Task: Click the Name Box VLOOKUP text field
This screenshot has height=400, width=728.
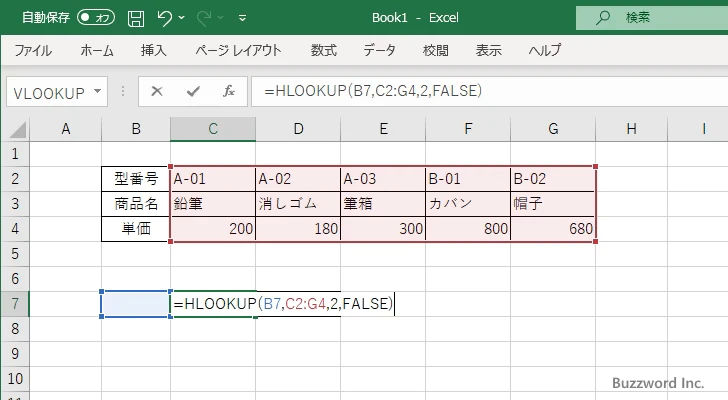Action: [49, 93]
